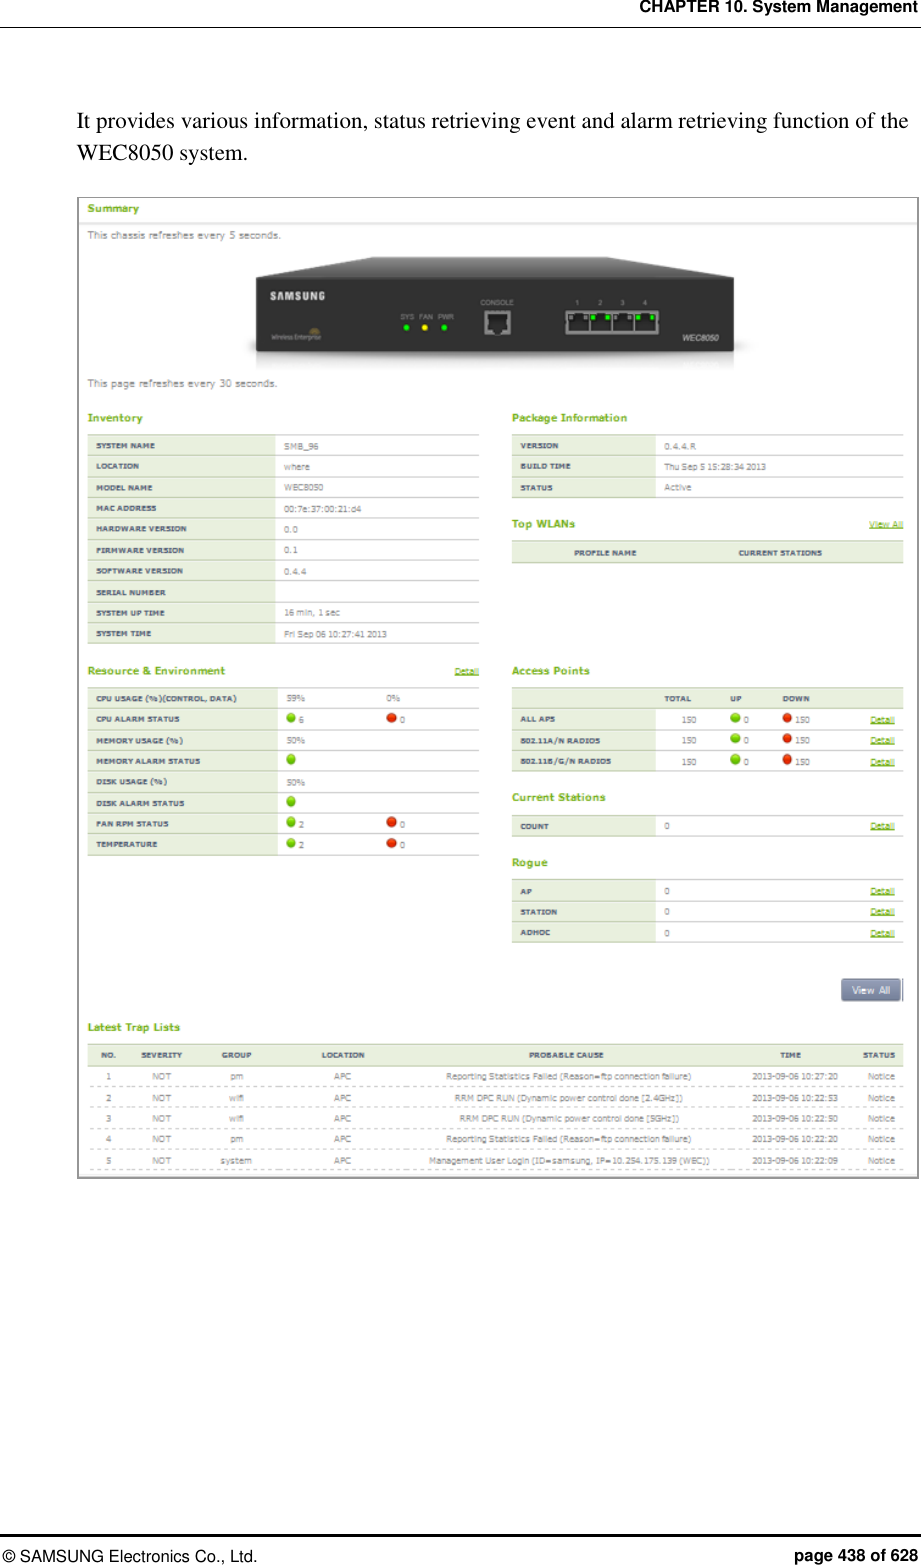The width and height of the screenshot is (921, 1565).
Task: Click the build time Thu Sep 5 15:28:34 2013
Action: (x=715, y=467)
